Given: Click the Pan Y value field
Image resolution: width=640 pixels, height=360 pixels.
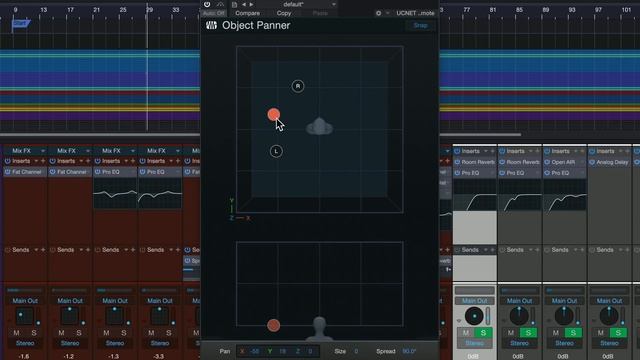Looking at the screenshot, I should tap(282, 351).
